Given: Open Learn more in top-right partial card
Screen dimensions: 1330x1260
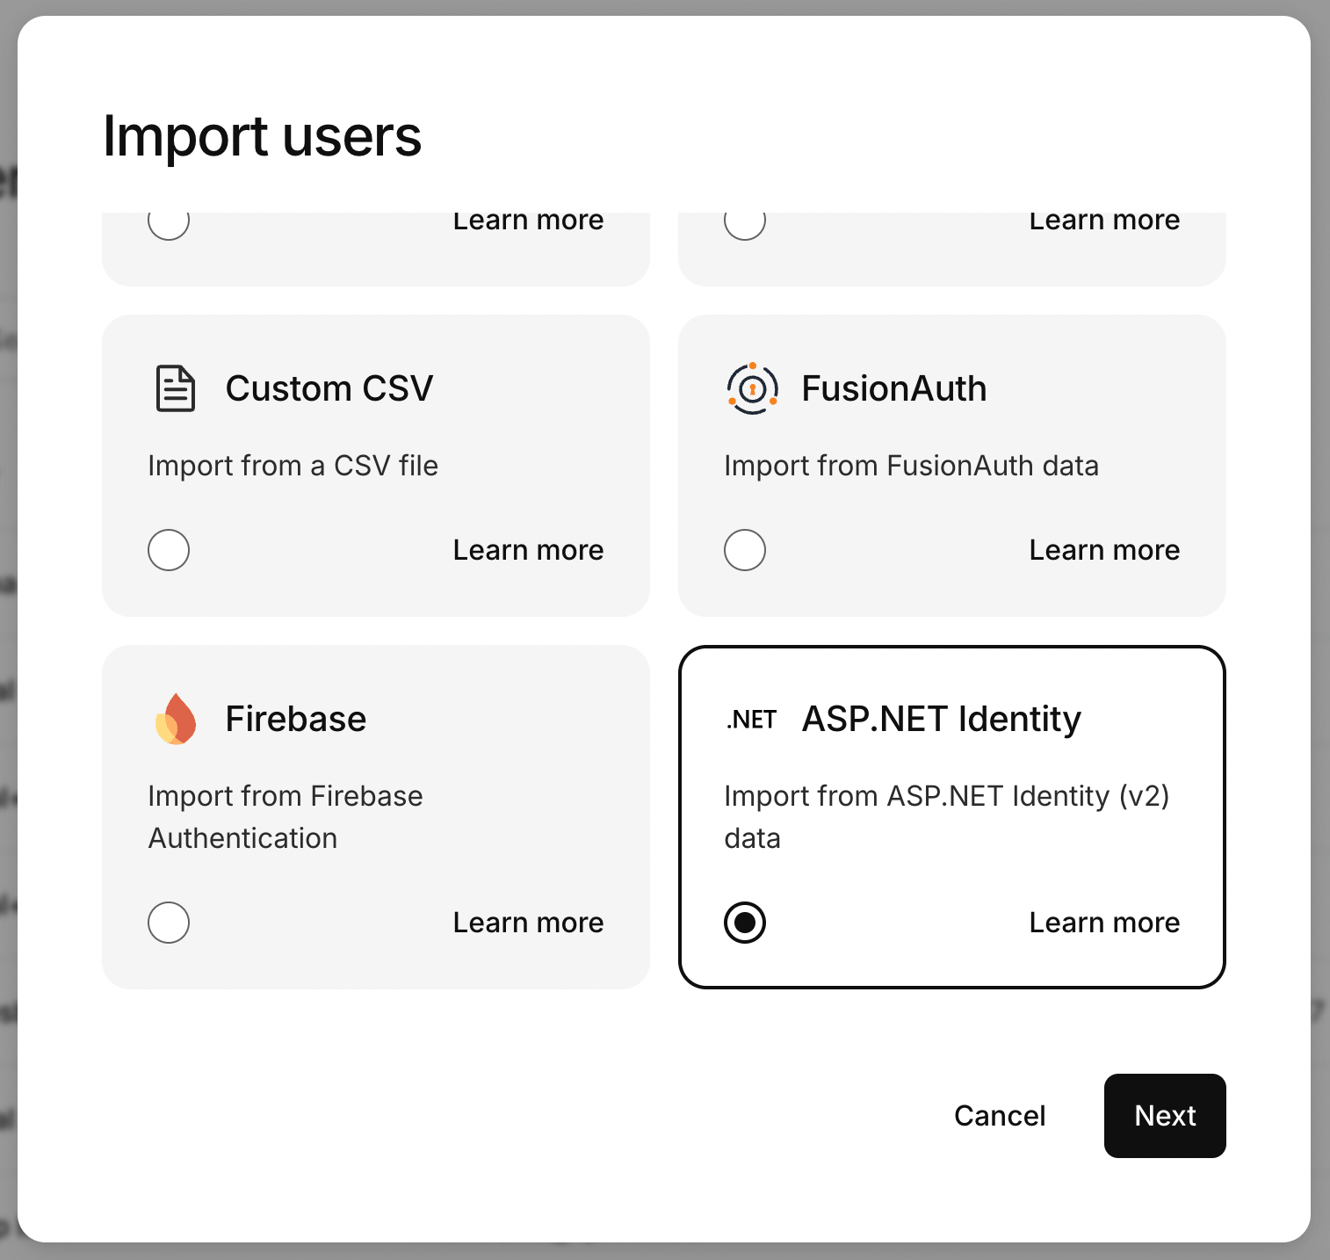Looking at the screenshot, I should click(1104, 222).
